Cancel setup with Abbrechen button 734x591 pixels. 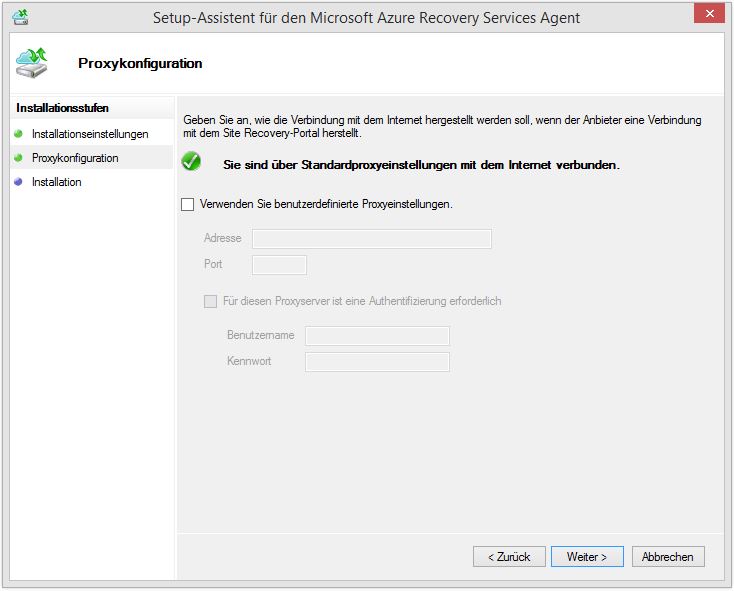[668, 556]
